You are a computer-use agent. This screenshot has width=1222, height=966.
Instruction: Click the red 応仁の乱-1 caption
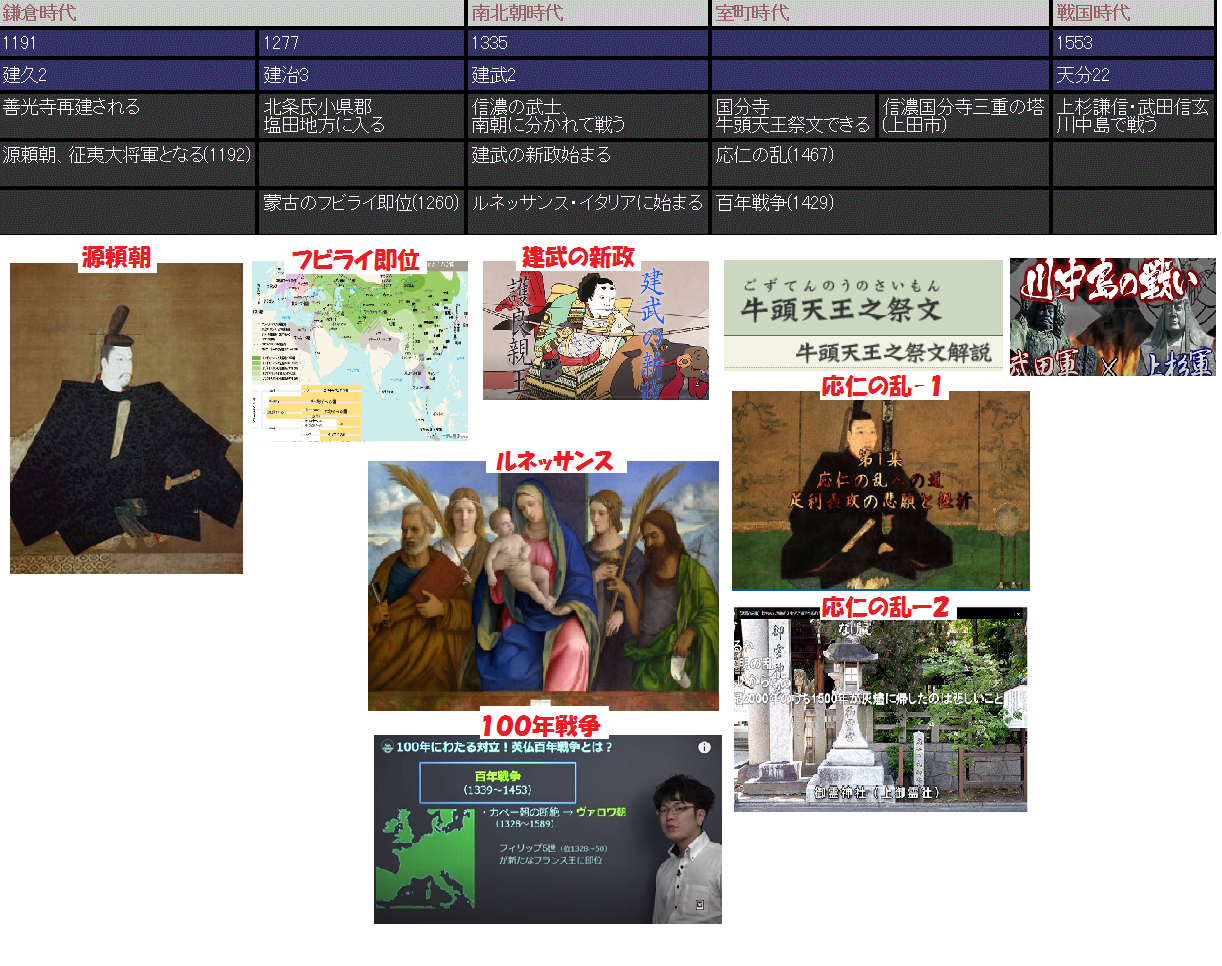883,387
